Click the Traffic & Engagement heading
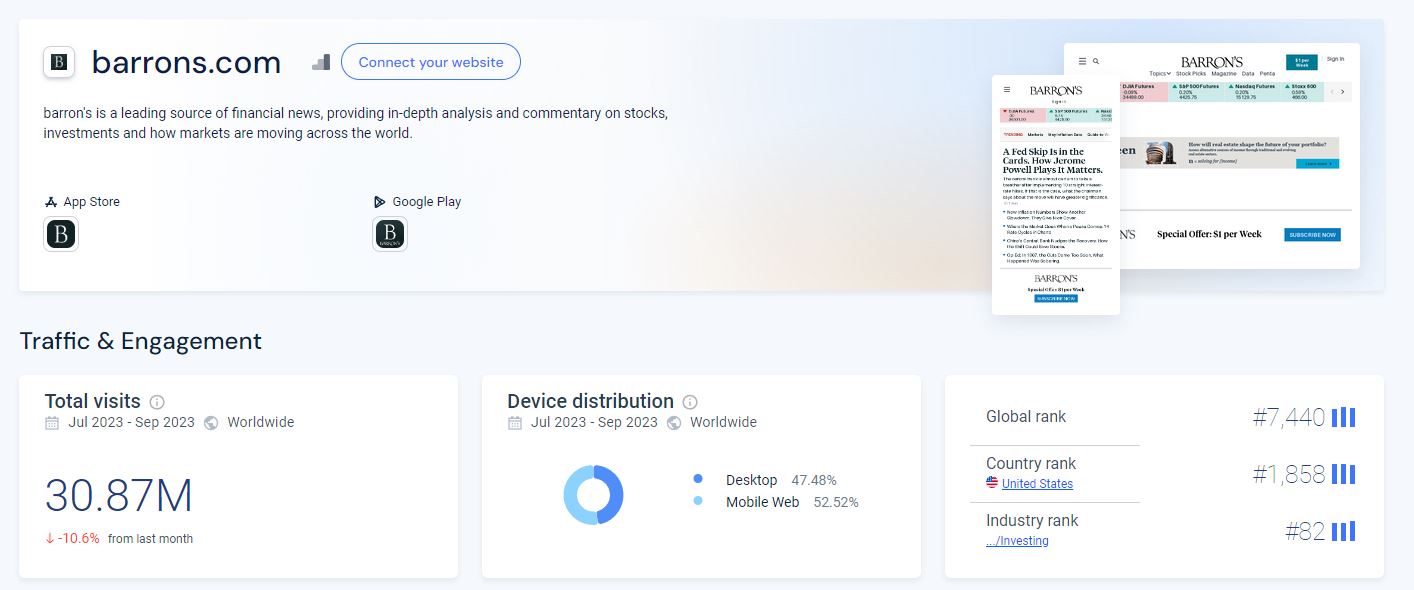Image resolution: width=1414 pixels, height=590 pixels. (141, 341)
